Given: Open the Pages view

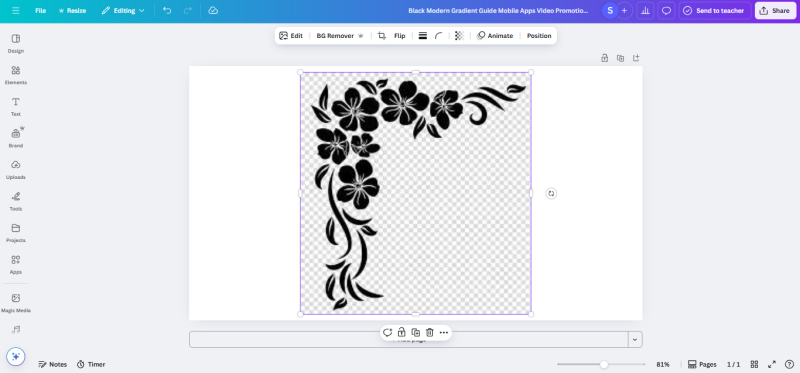Looking at the screenshot, I should 702,364.
